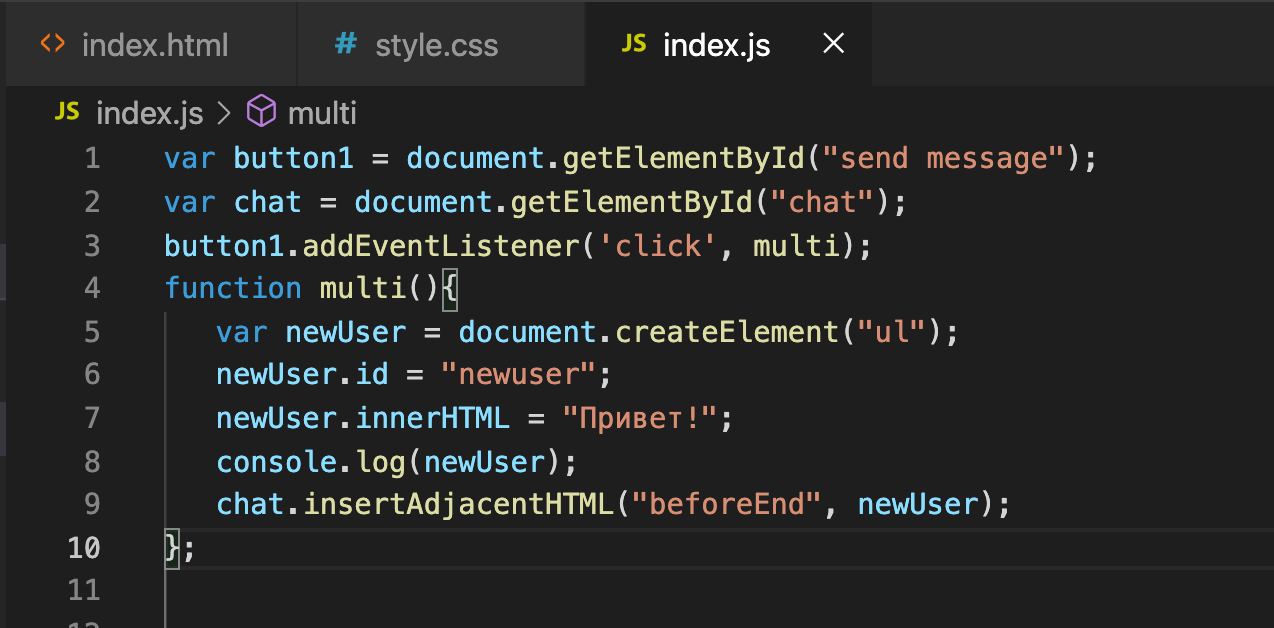Click the multi function cube icon in breadcrumbs
Viewport: 1274px width, 628px height.
(261, 112)
